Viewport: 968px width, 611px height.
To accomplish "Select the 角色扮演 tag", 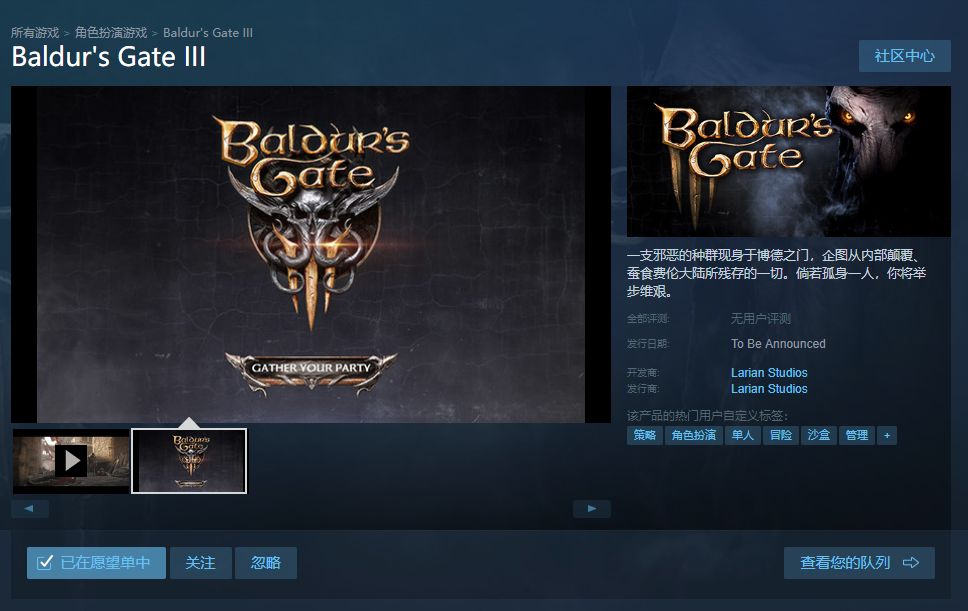I will (x=694, y=435).
